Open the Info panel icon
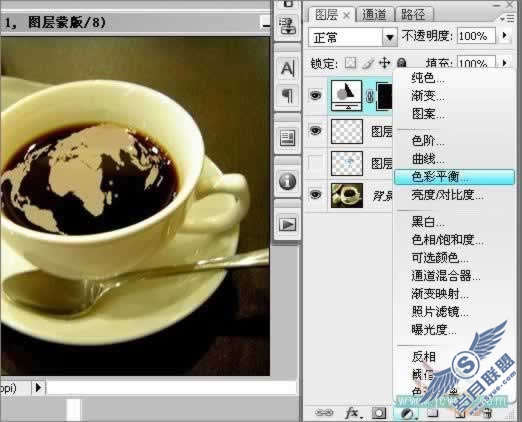This screenshot has width=522, height=422. [x=287, y=181]
